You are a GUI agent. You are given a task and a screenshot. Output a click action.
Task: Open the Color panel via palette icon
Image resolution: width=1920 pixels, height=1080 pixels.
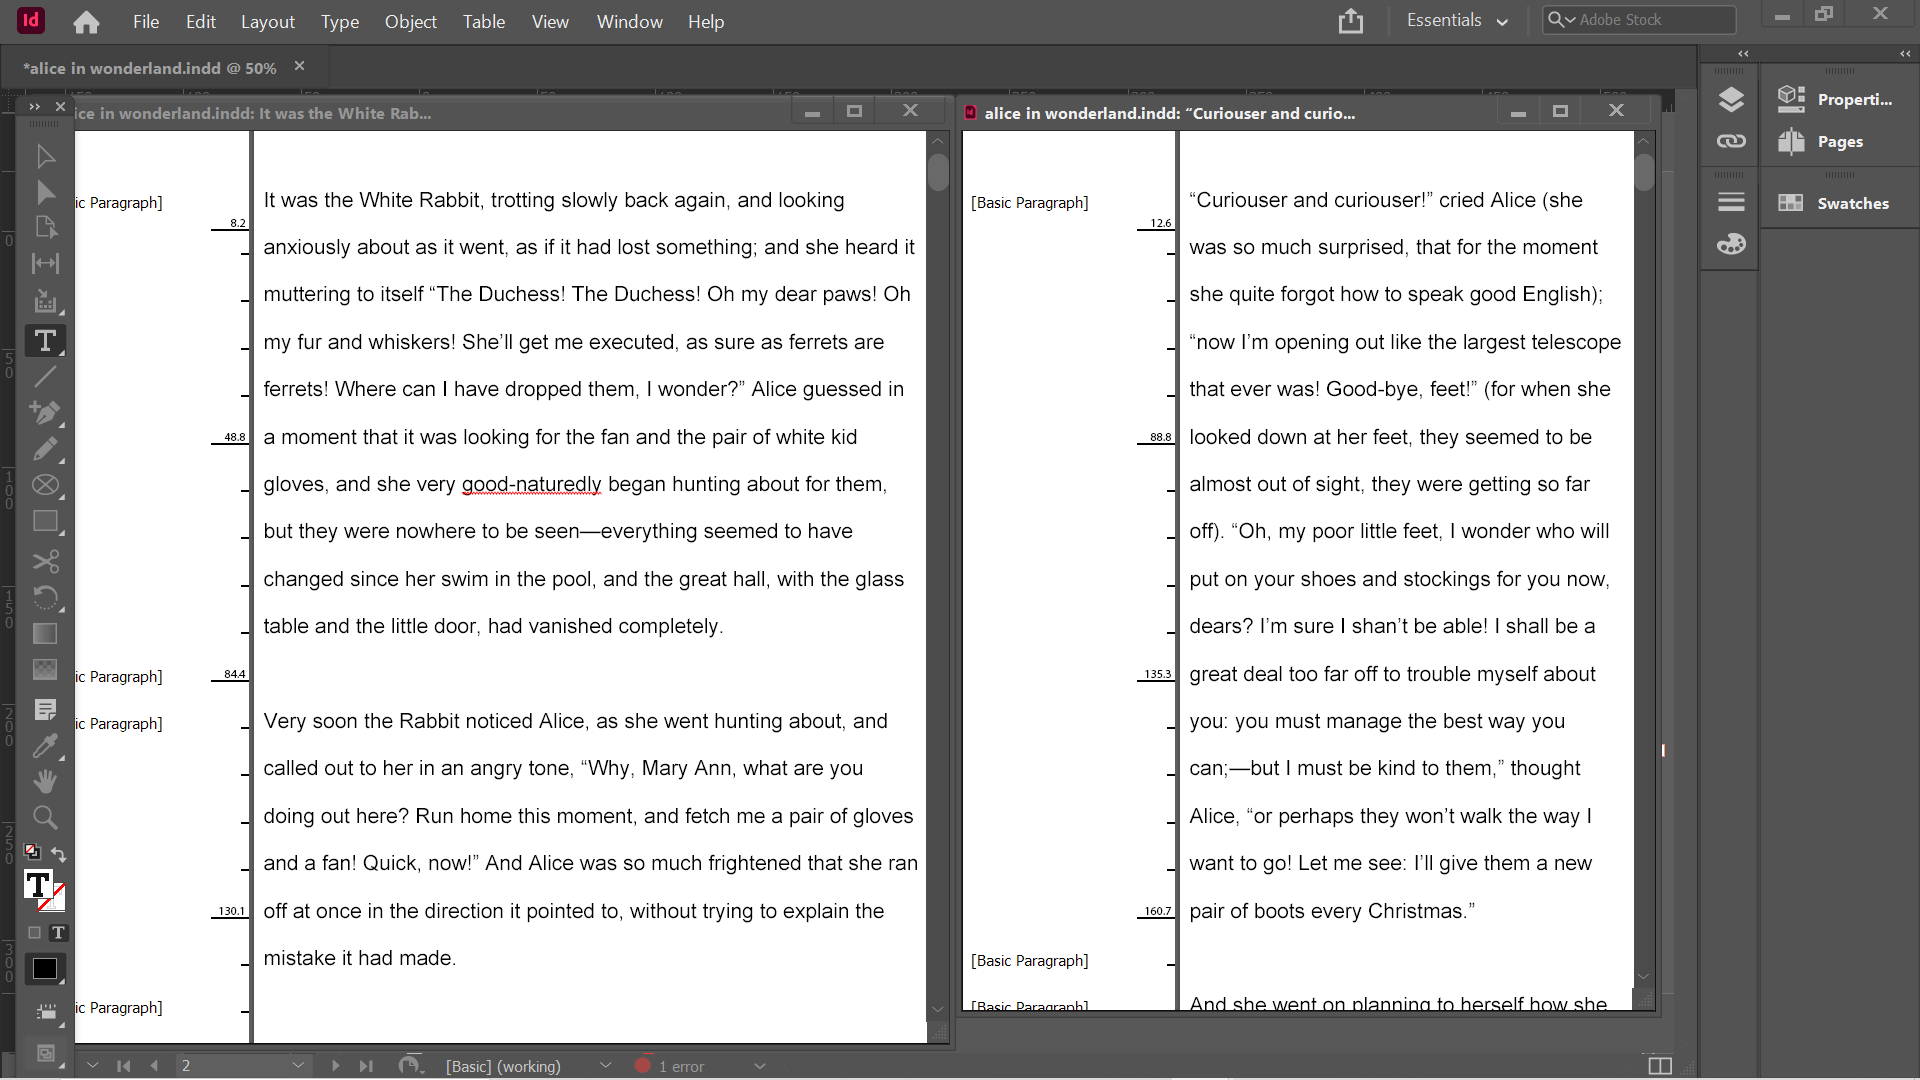(x=1731, y=244)
